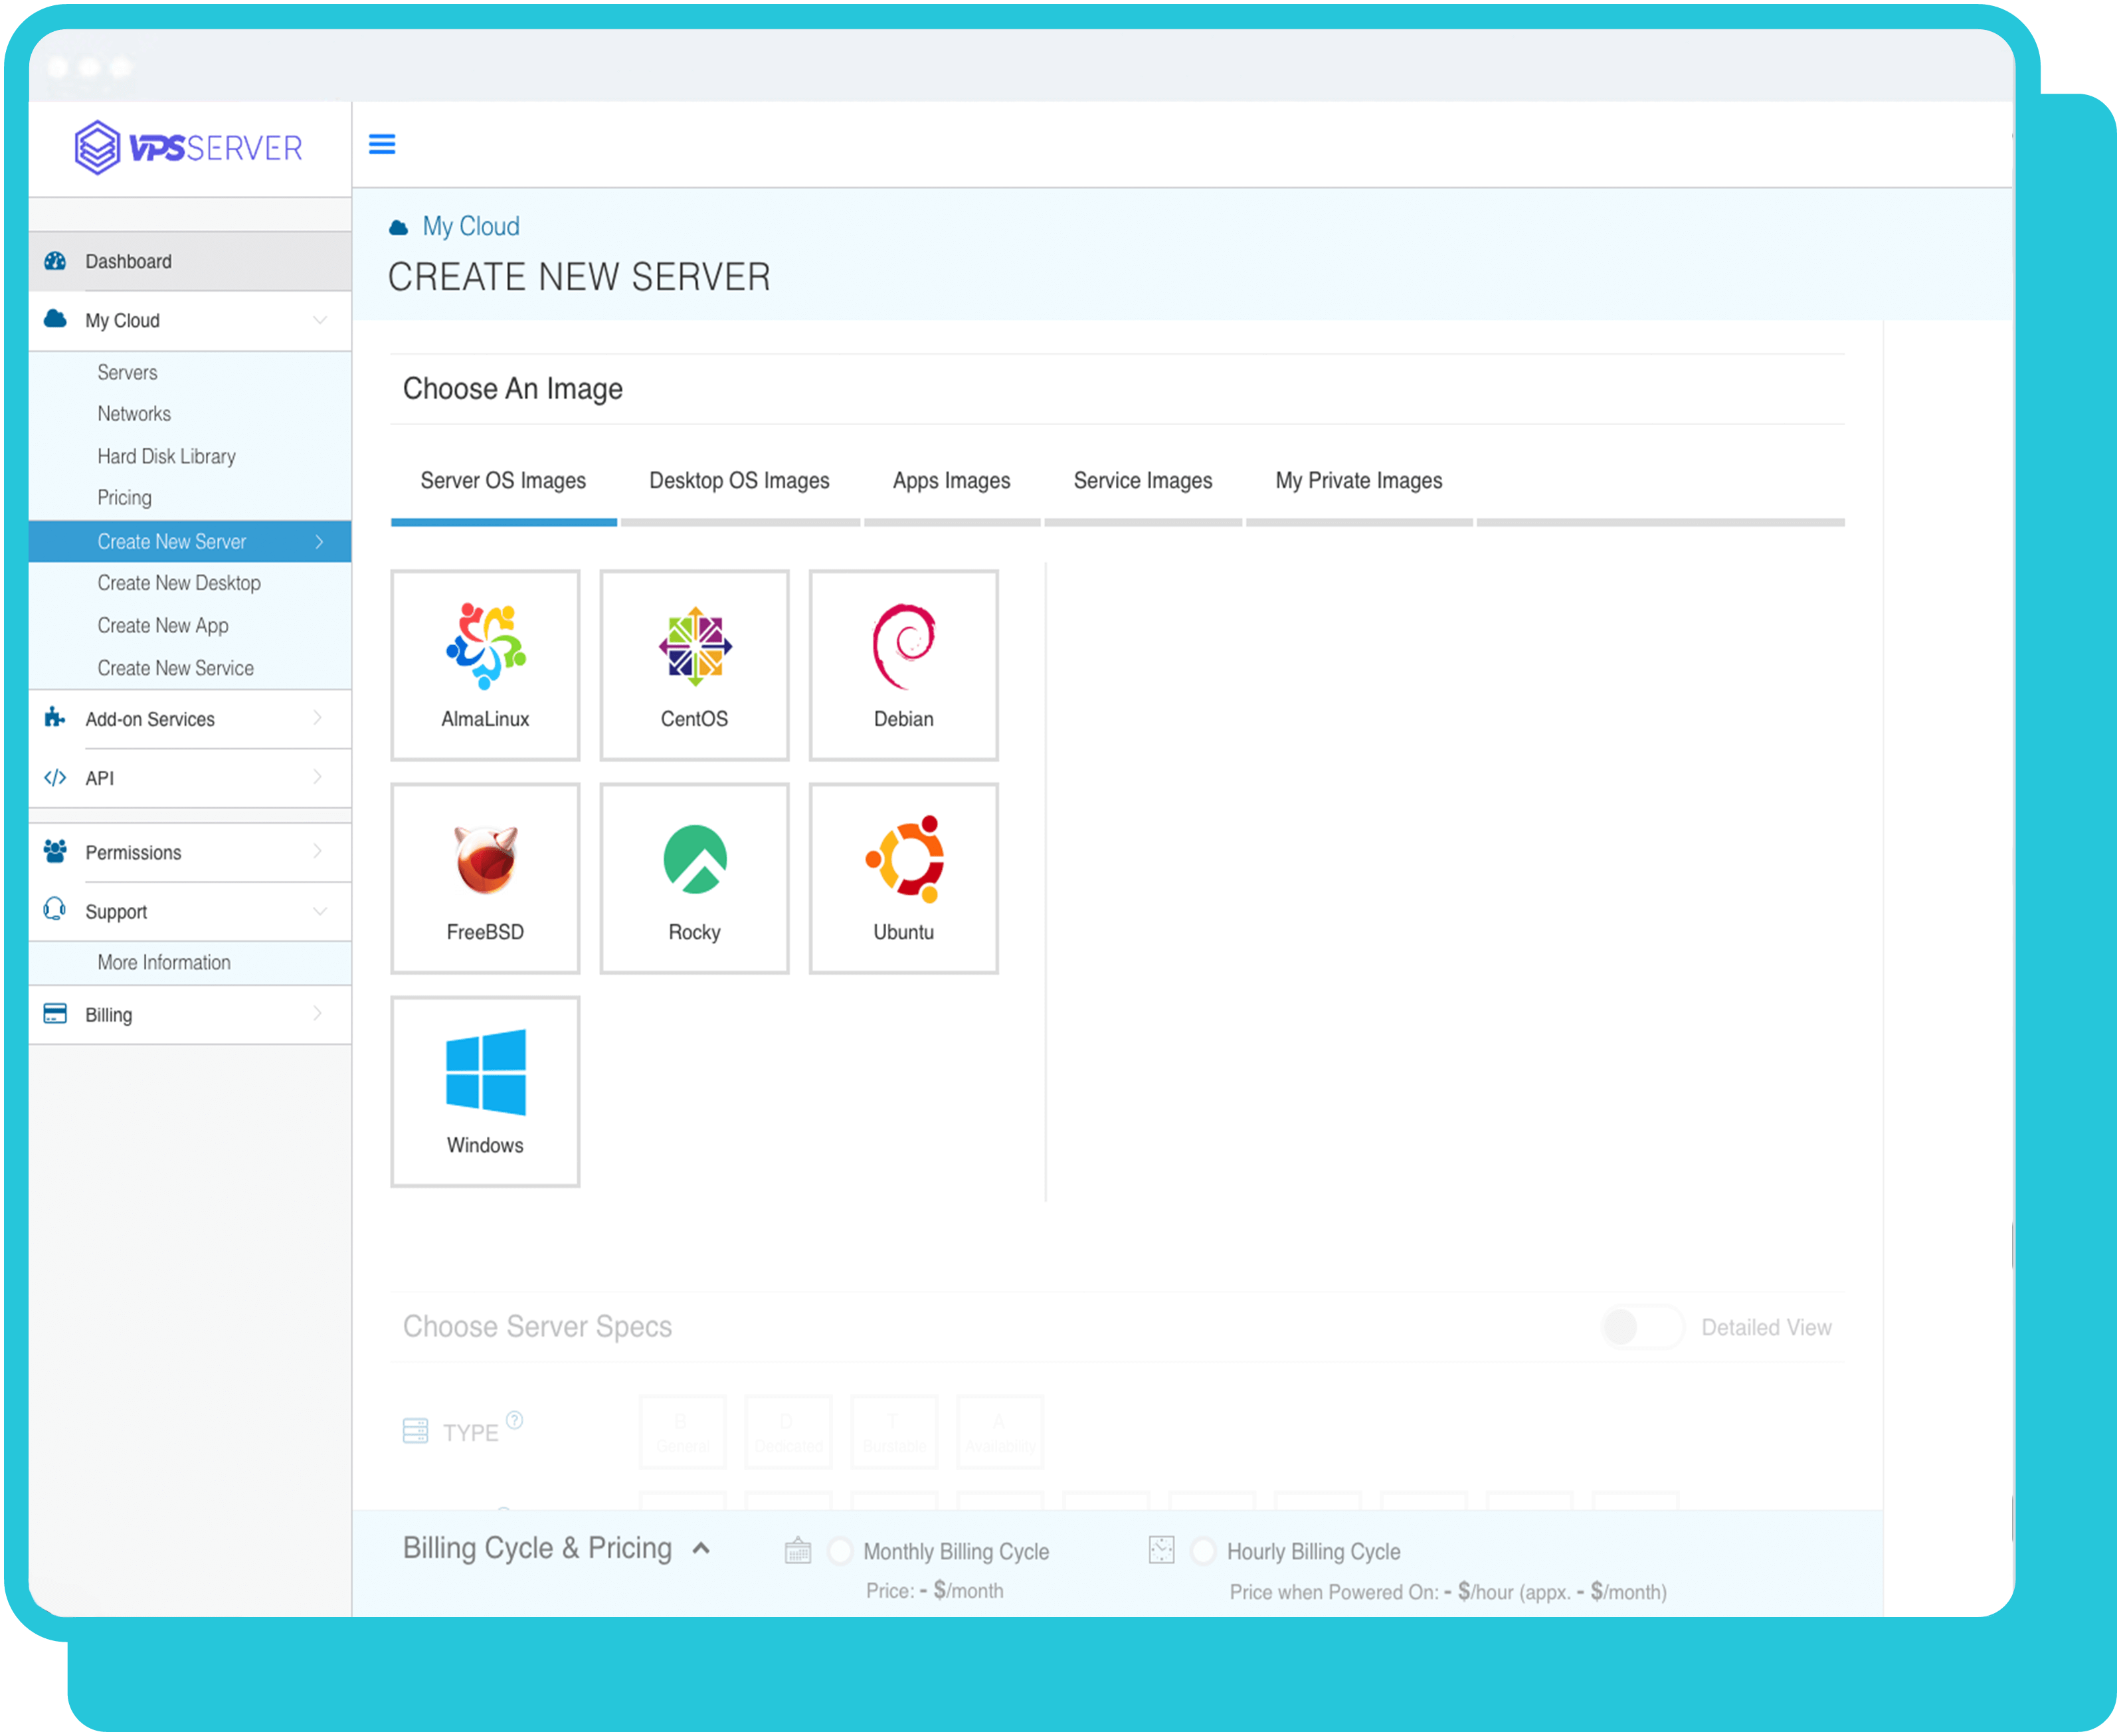Toggle the Detailed View switch
Image resolution: width=2121 pixels, height=1736 pixels.
pos(1642,1327)
